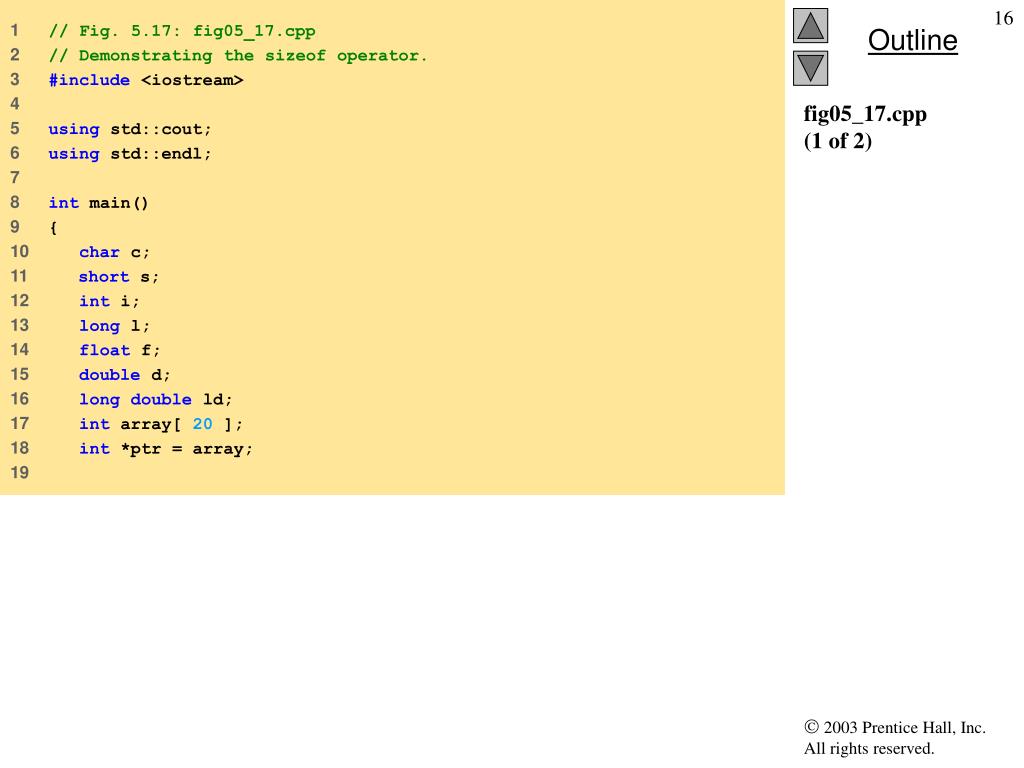
Task: Click the '(1 of 2)' label
Action: (838, 141)
